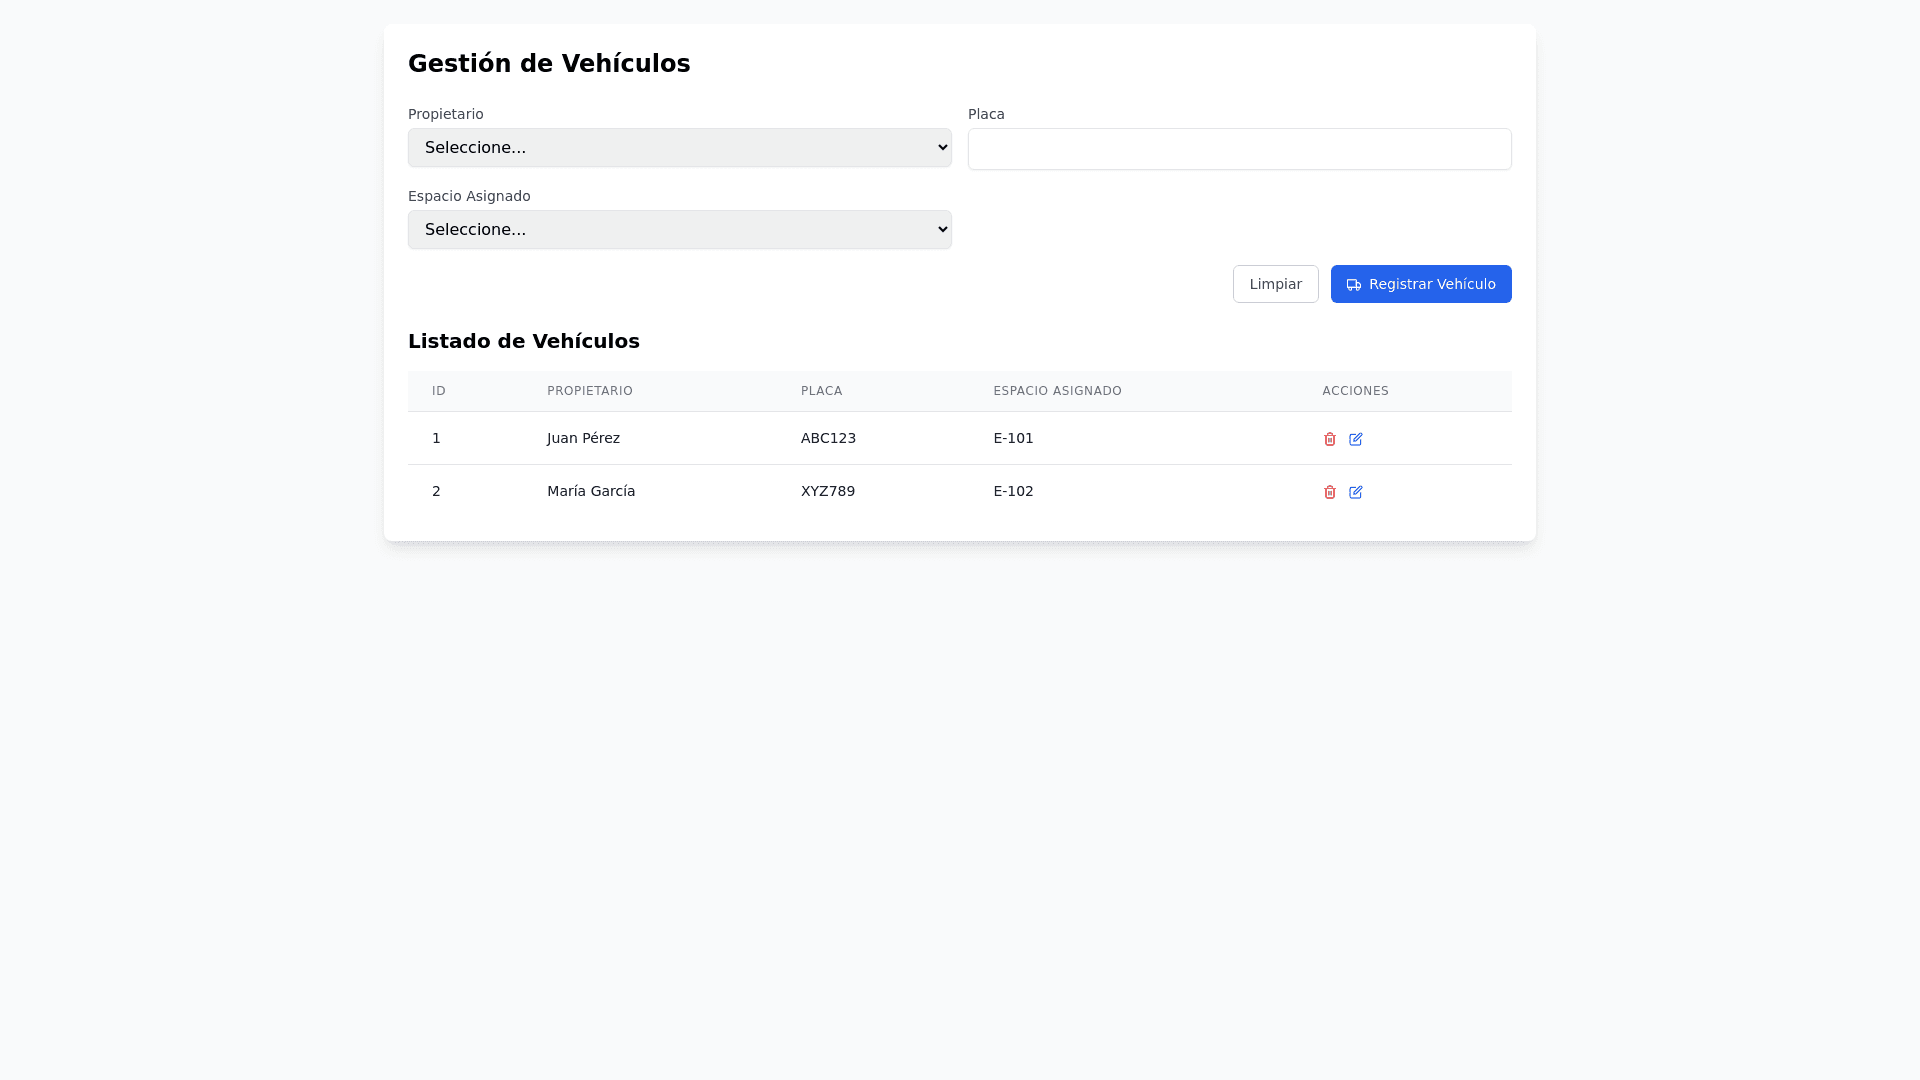Edit vehicle XYZ789 using pencil icon
Viewport: 1920px width, 1080px height.
pyautogui.click(x=1355, y=492)
